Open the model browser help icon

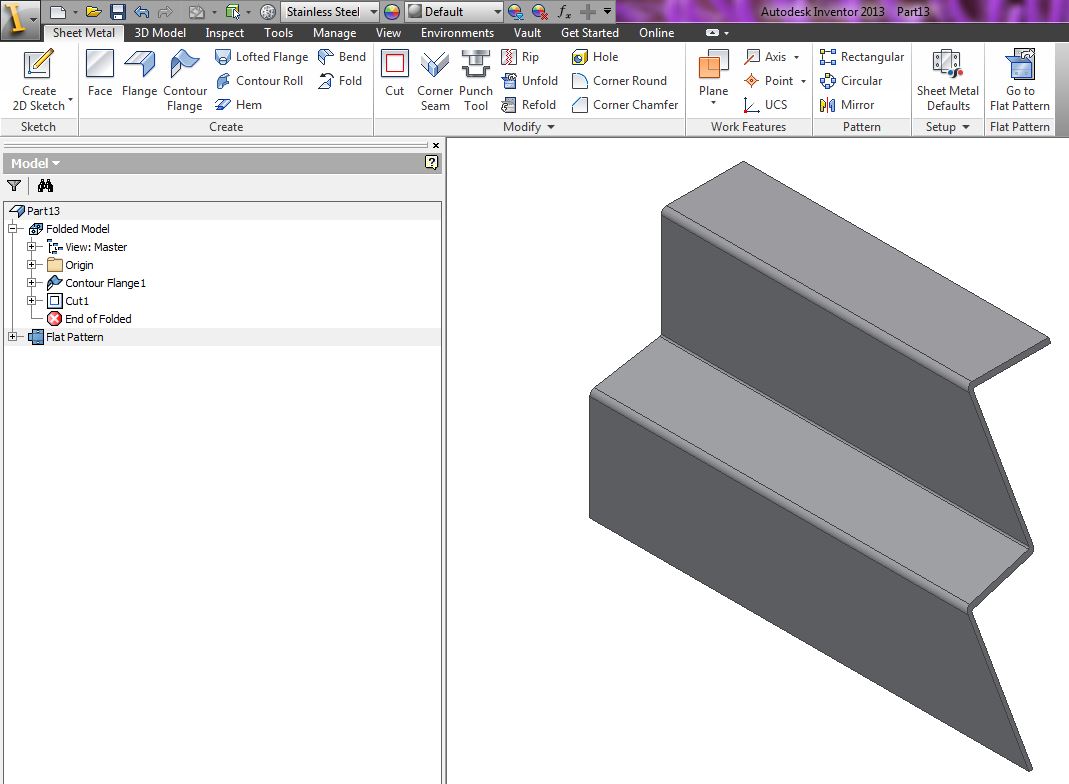point(431,162)
